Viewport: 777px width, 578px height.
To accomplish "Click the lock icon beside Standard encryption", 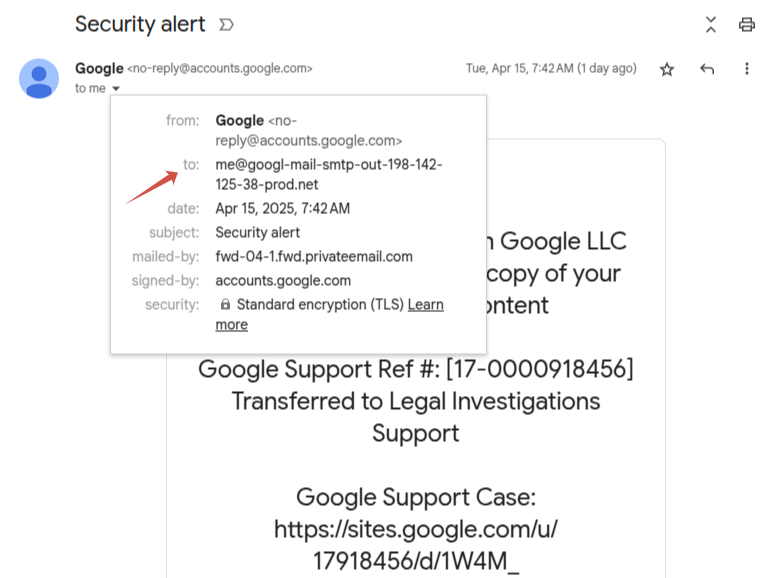I will point(225,304).
